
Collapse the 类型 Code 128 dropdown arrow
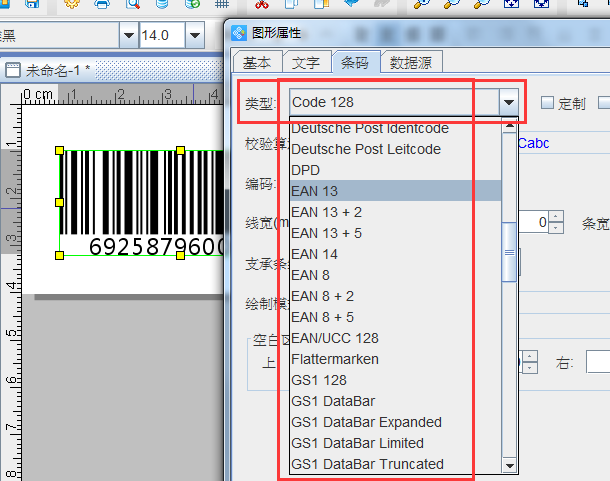pos(510,102)
